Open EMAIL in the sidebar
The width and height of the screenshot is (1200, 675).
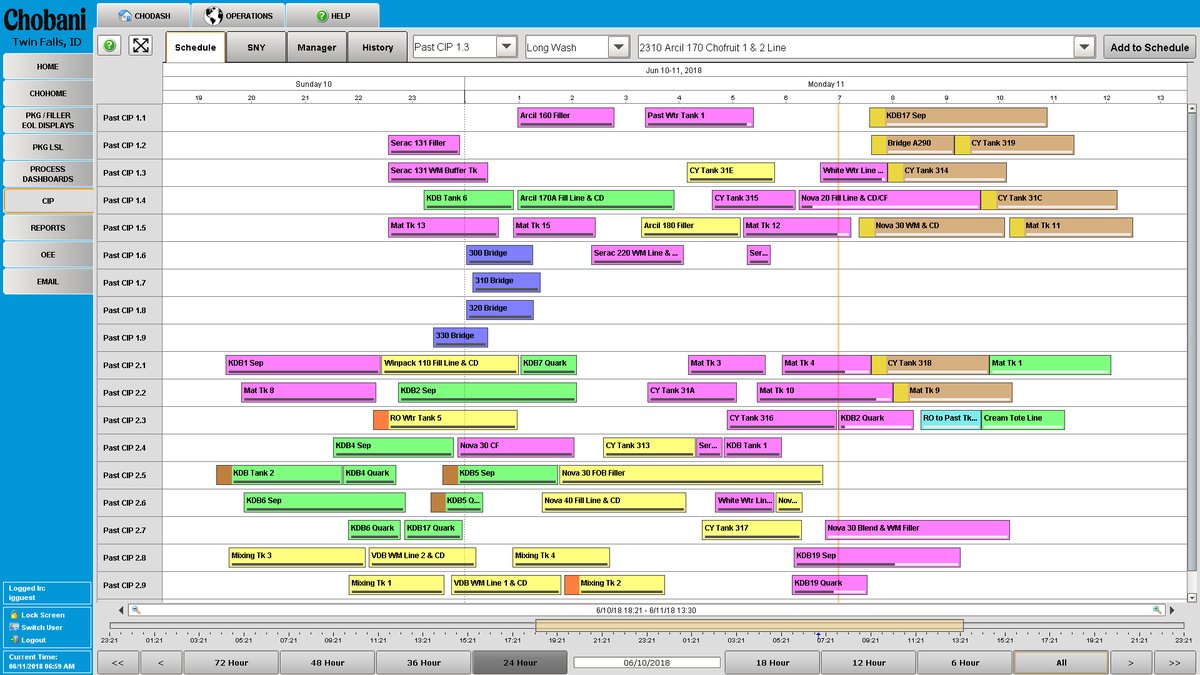[x=48, y=281]
